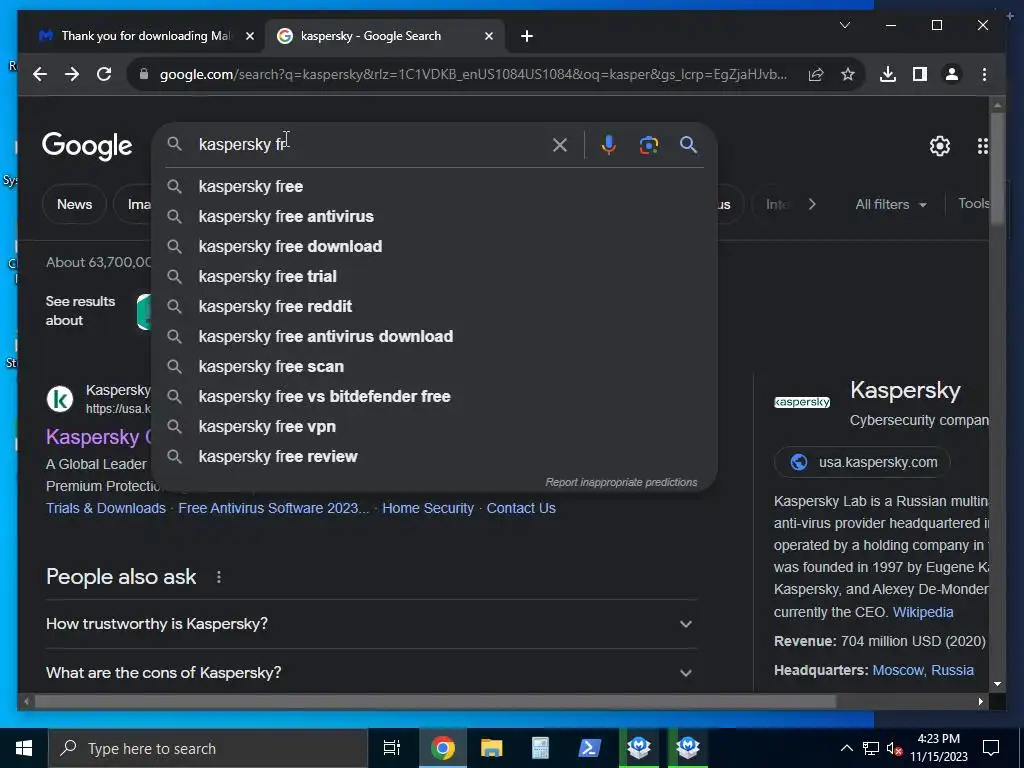
Task: Choose suggestion 'kaspersky free download'
Action: tap(434, 247)
